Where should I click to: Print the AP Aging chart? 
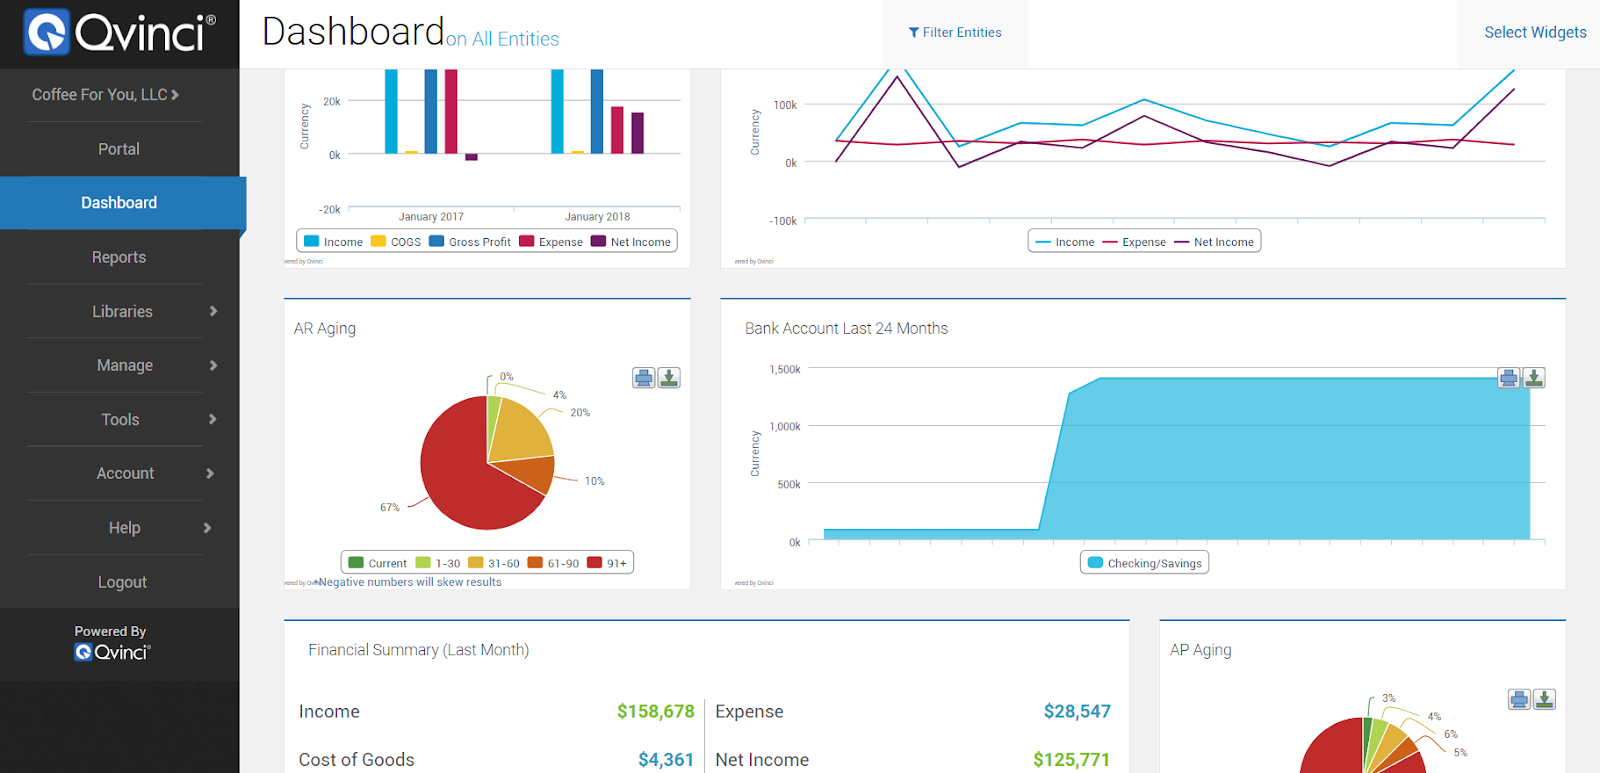[1519, 699]
